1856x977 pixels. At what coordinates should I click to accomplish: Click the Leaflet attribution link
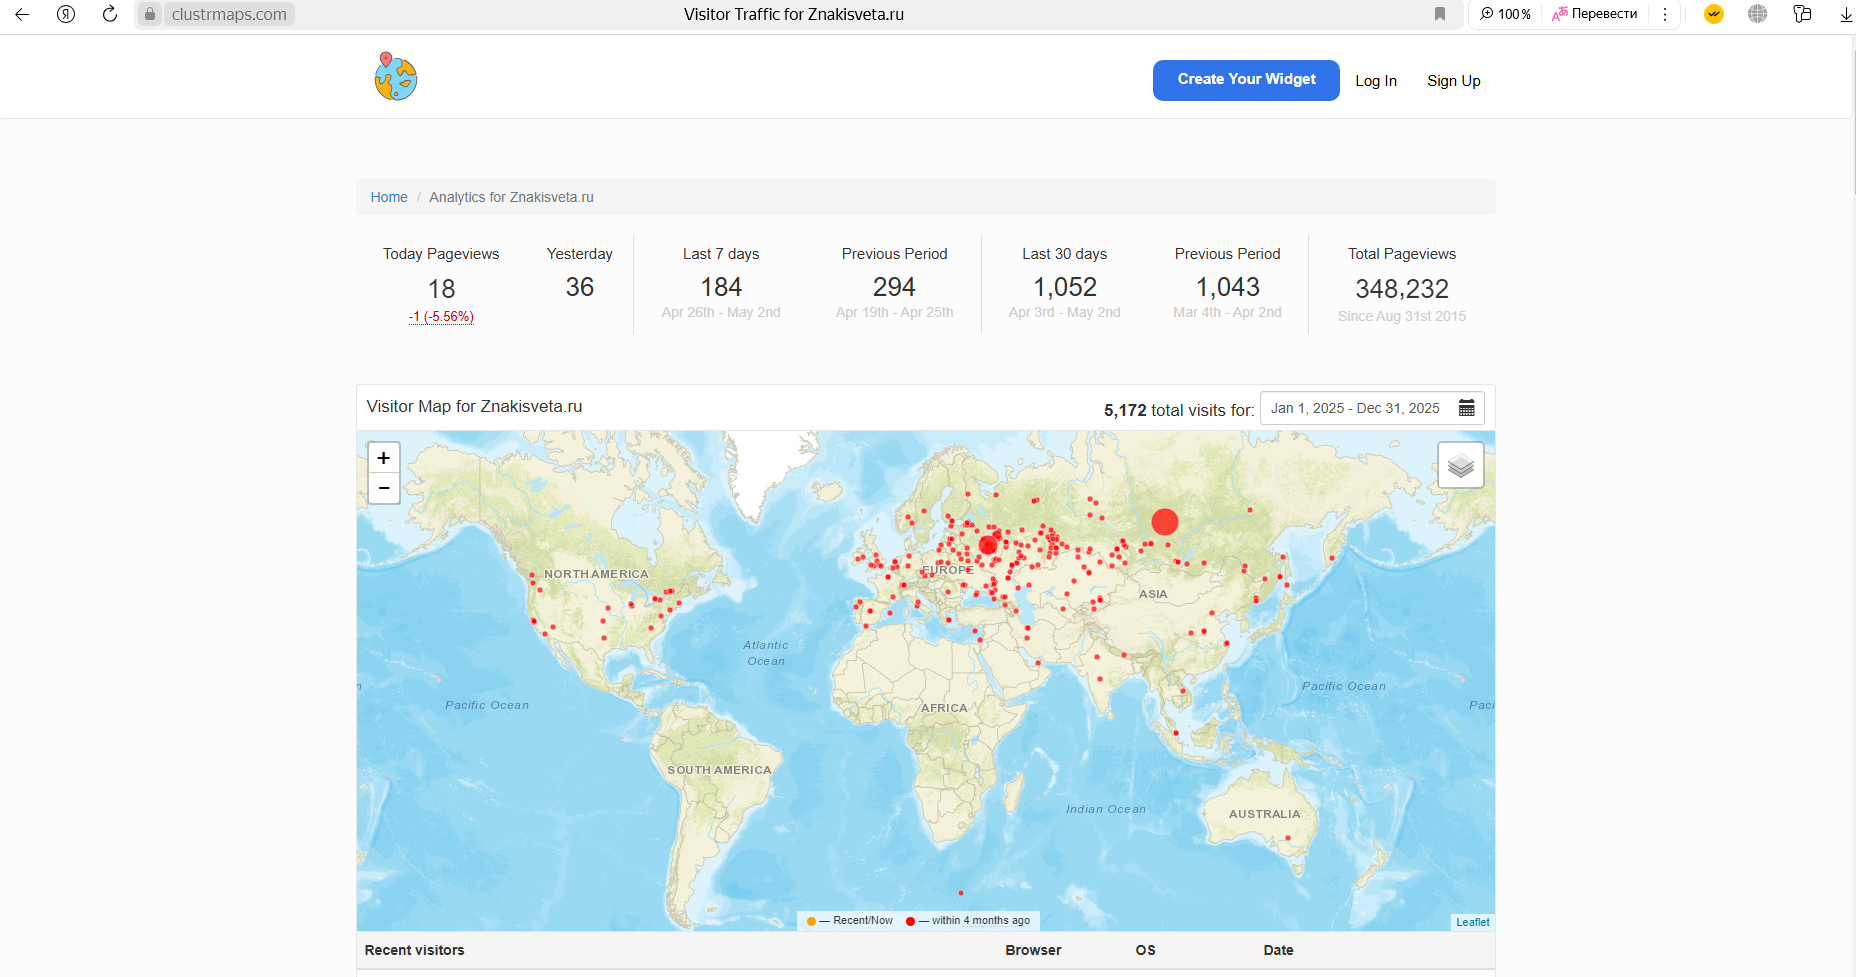pos(1472,922)
